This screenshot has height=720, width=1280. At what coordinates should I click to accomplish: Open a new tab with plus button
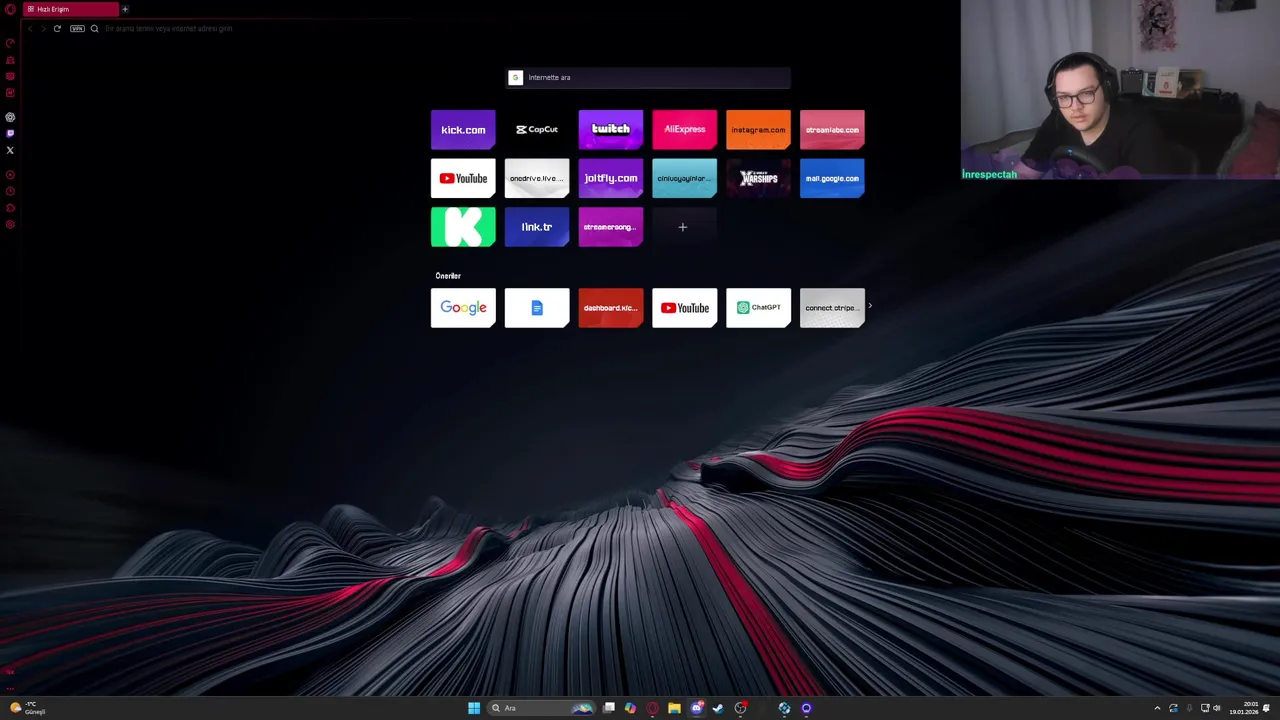click(x=125, y=9)
